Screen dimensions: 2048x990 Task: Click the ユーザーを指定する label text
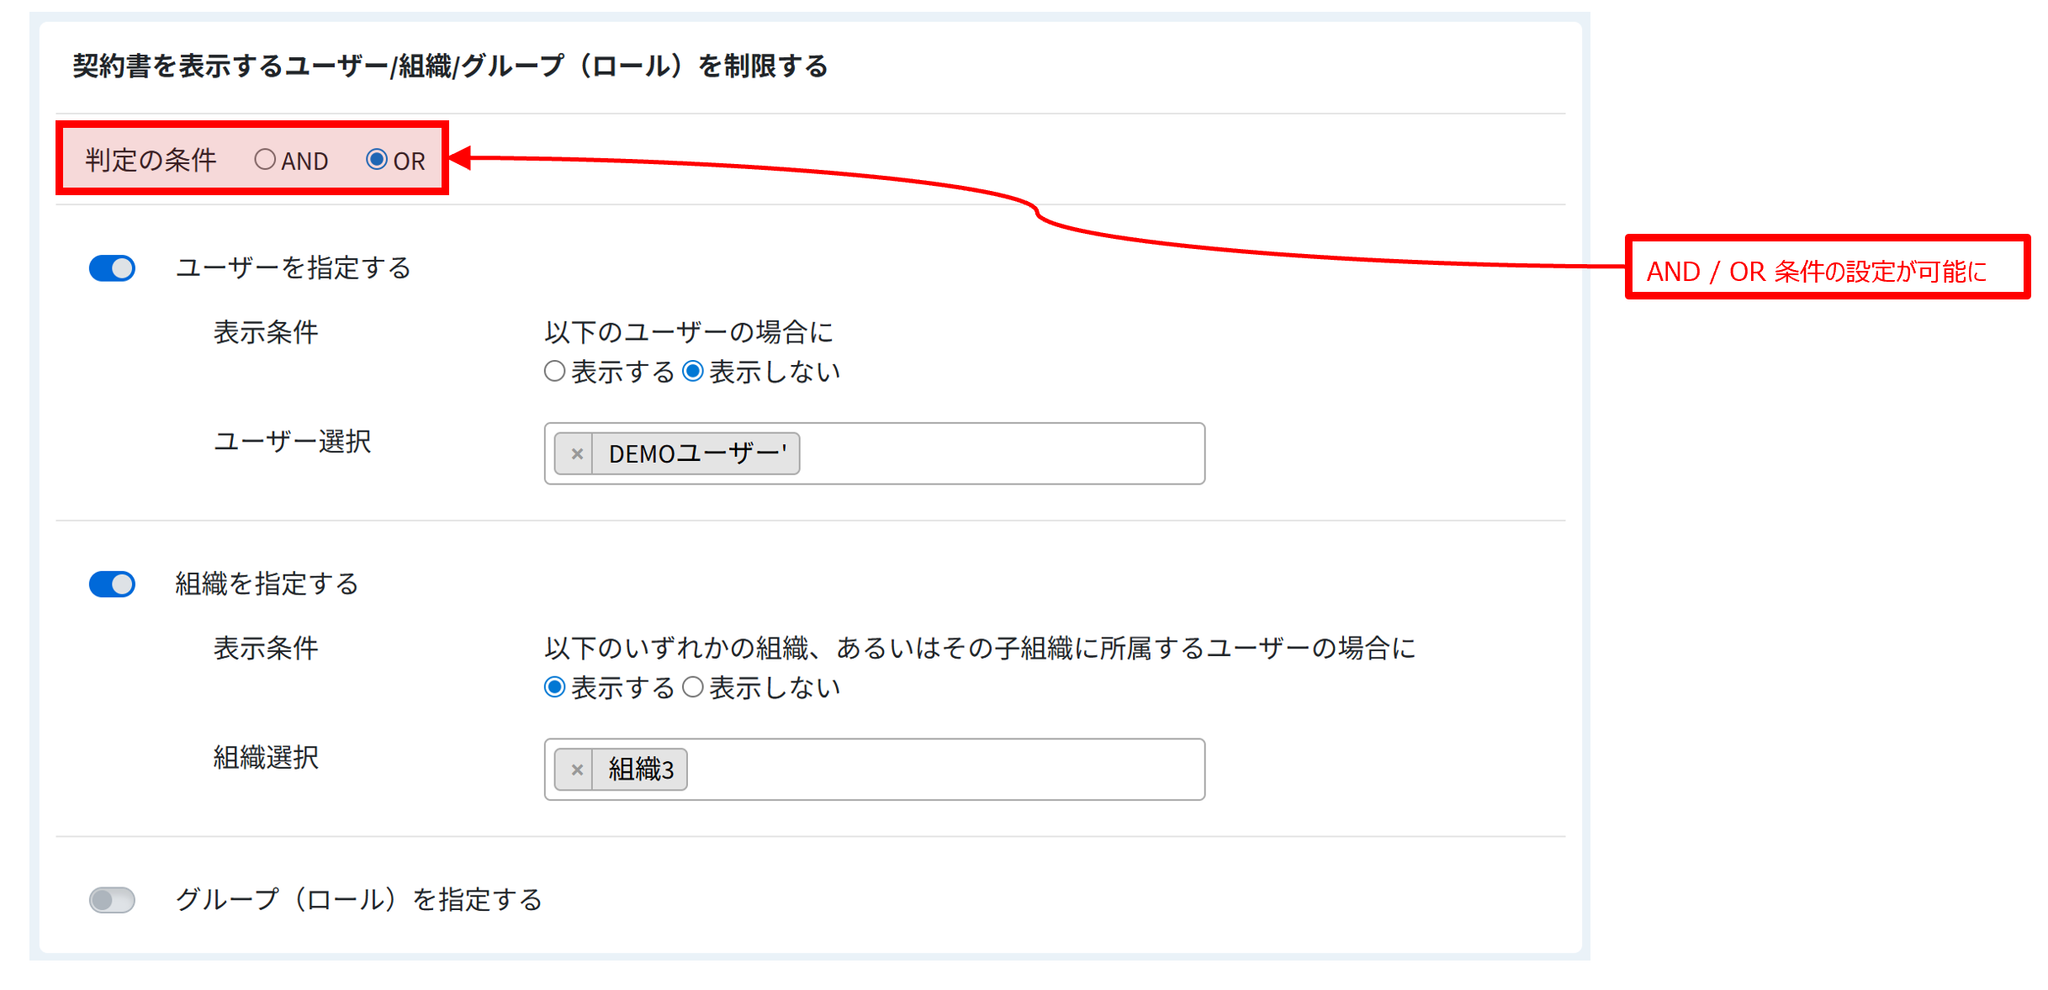(x=293, y=268)
